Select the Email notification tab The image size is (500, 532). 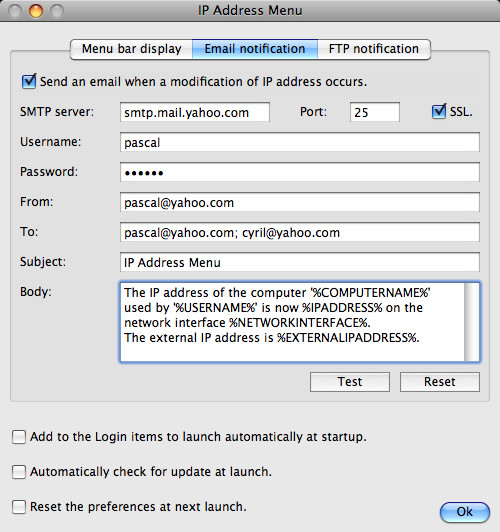(x=255, y=49)
